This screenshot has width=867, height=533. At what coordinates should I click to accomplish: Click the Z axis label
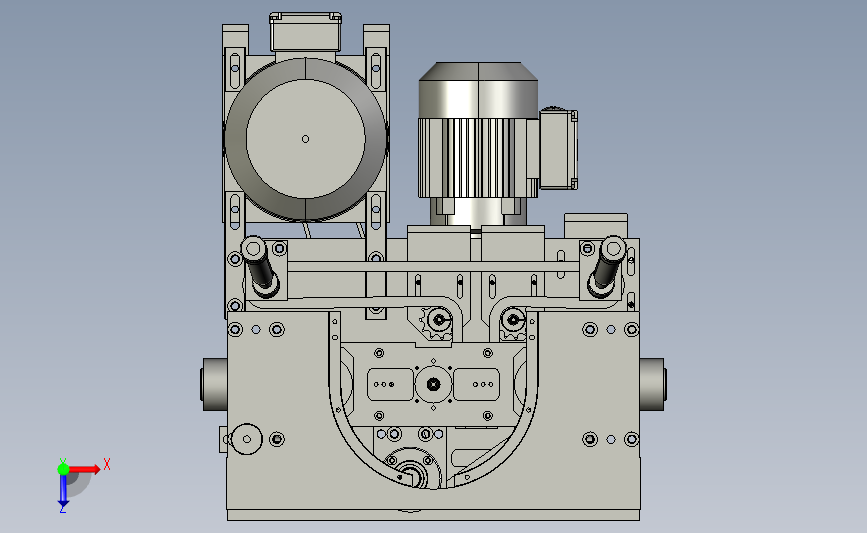[x=63, y=509]
